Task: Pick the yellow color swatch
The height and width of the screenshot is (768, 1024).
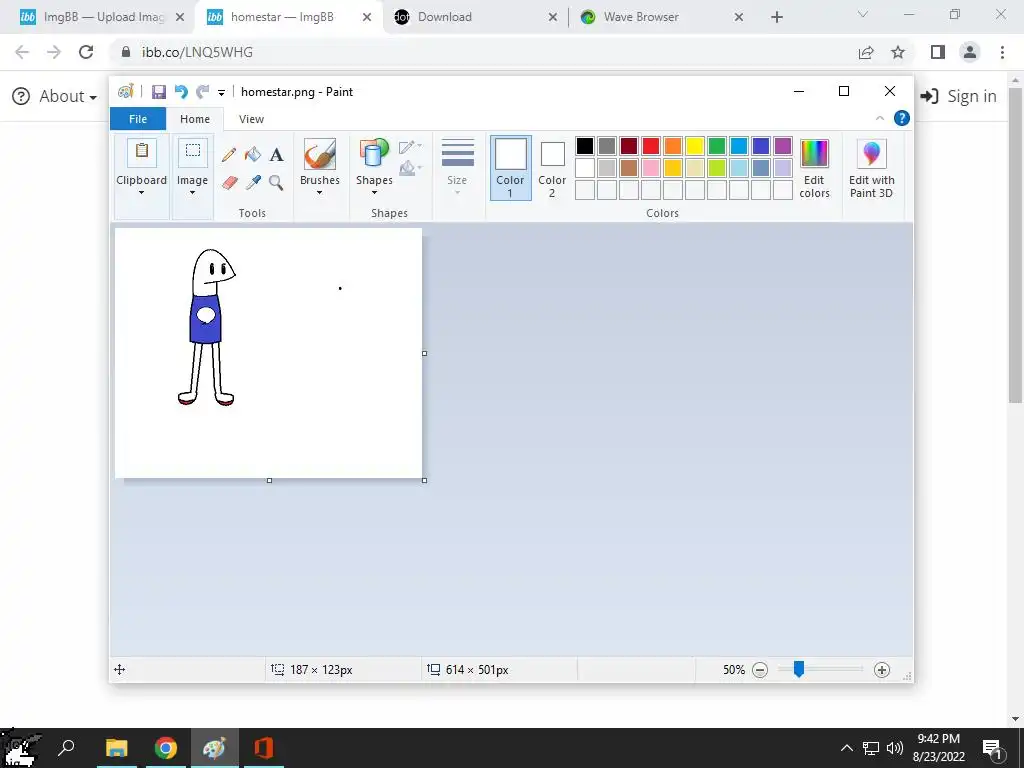Action: tap(695, 146)
